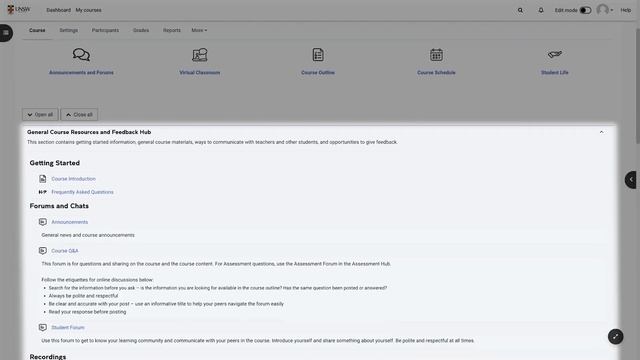The height and width of the screenshot is (360, 640).
Task: Open Announcements and Forums link
Action: pyautogui.click(x=81, y=73)
